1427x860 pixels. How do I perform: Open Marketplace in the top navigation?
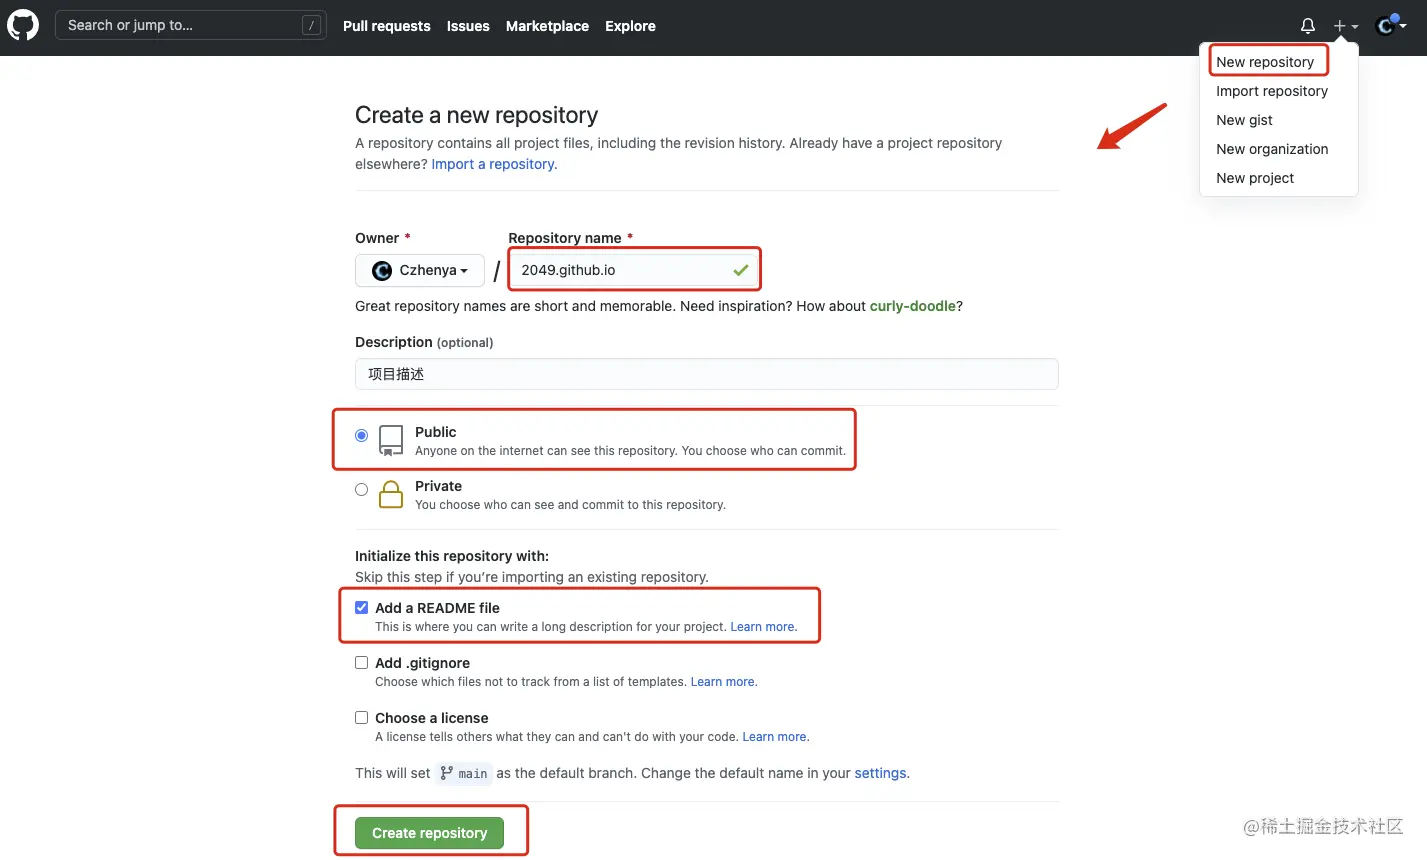point(547,26)
